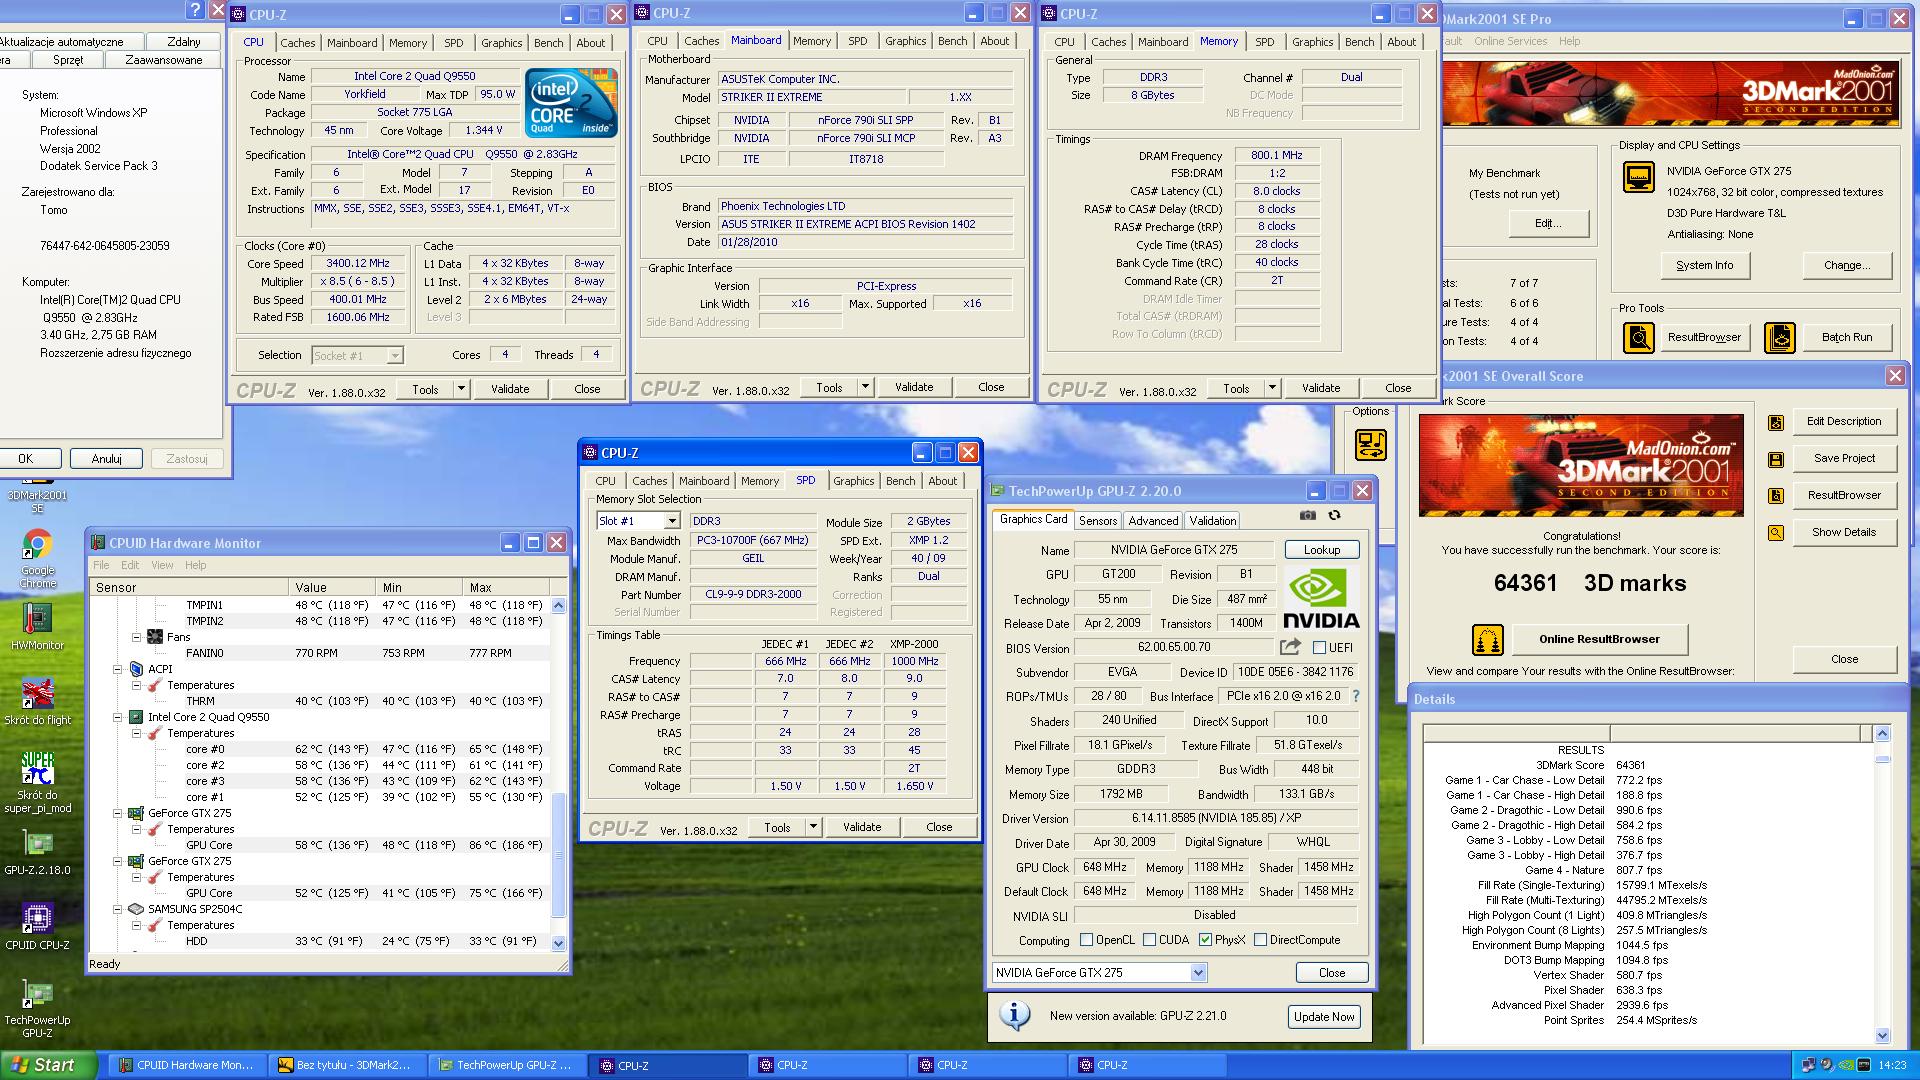Click the Batch Run icon in 3DMark
Image resolution: width=1920 pixels, height=1080 pixels.
(x=1780, y=337)
